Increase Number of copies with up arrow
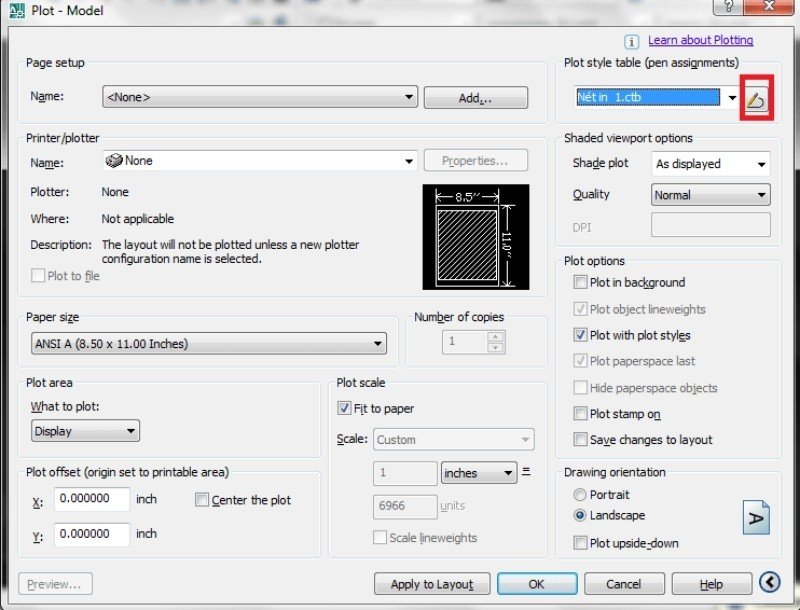The height and width of the screenshot is (610, 800). point(495,337)
